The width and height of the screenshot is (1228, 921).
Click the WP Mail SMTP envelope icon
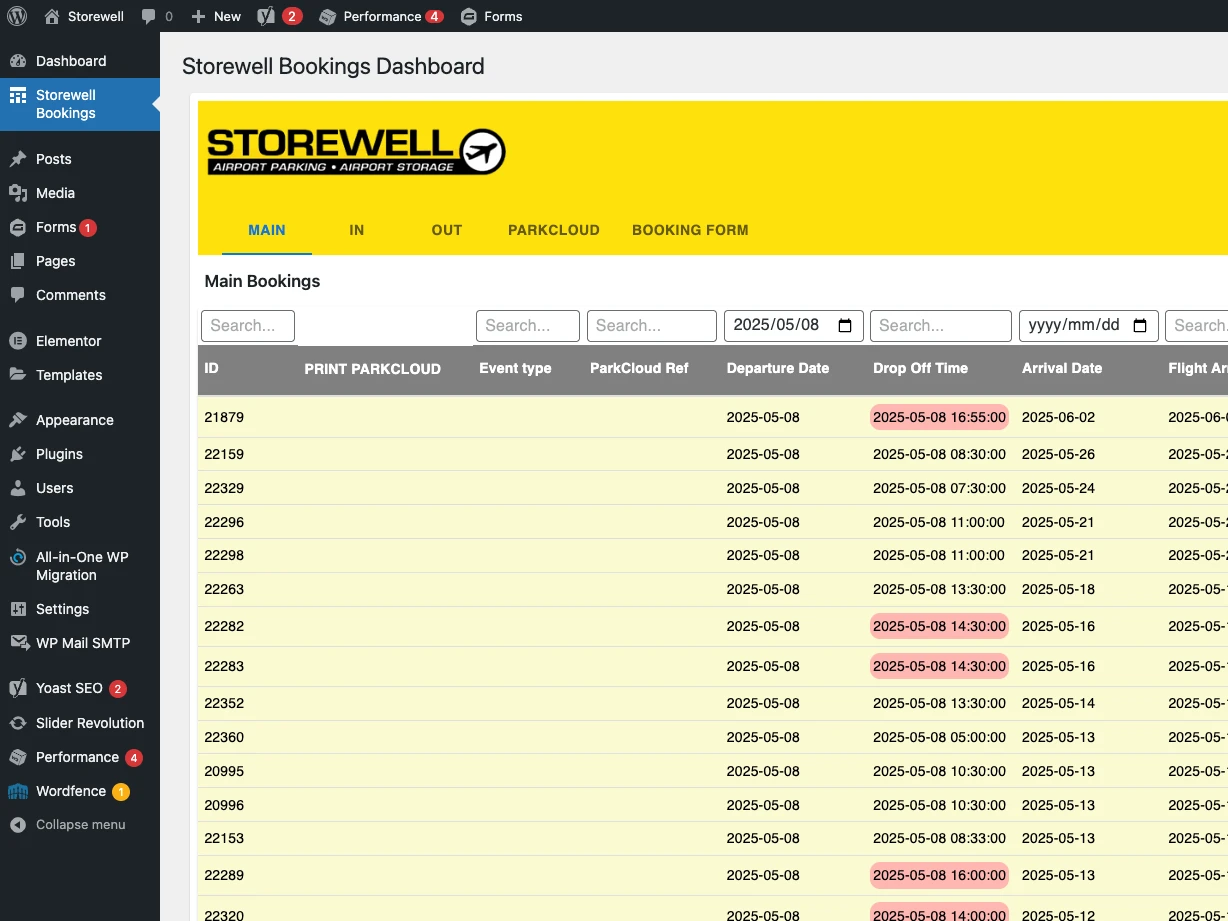pos(18,643)
